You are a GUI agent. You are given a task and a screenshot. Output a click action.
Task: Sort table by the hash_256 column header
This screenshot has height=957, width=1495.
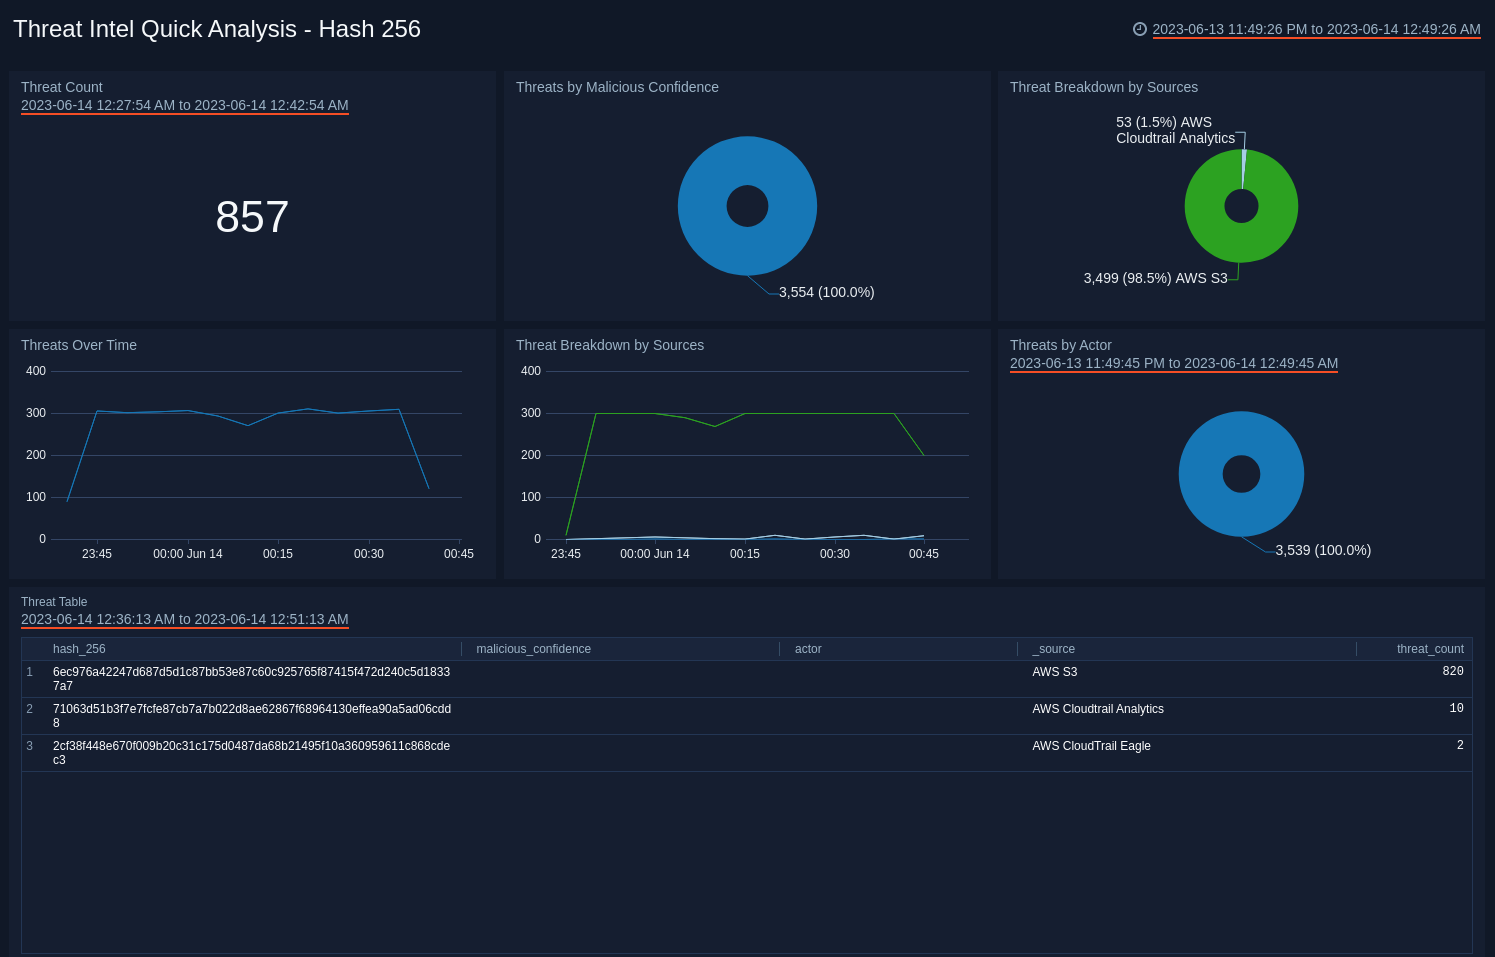coord(79,649)
